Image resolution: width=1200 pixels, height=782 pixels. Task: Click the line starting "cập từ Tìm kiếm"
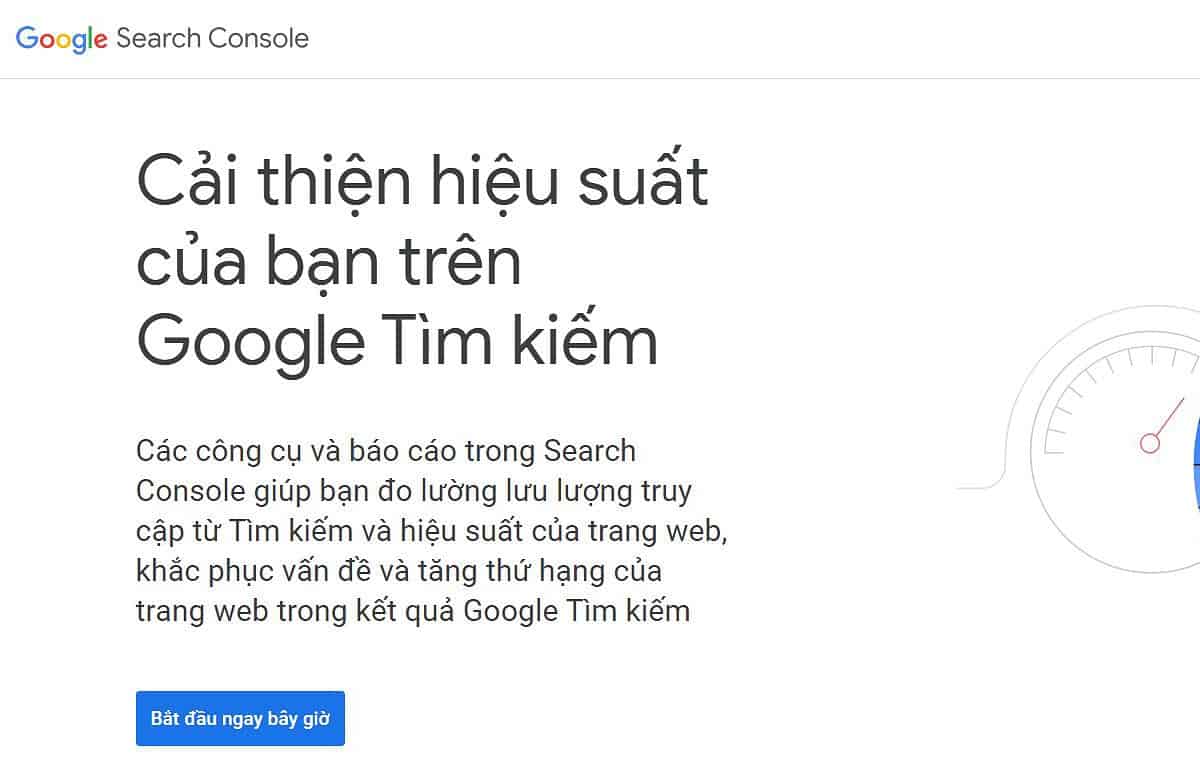[431, 530]
